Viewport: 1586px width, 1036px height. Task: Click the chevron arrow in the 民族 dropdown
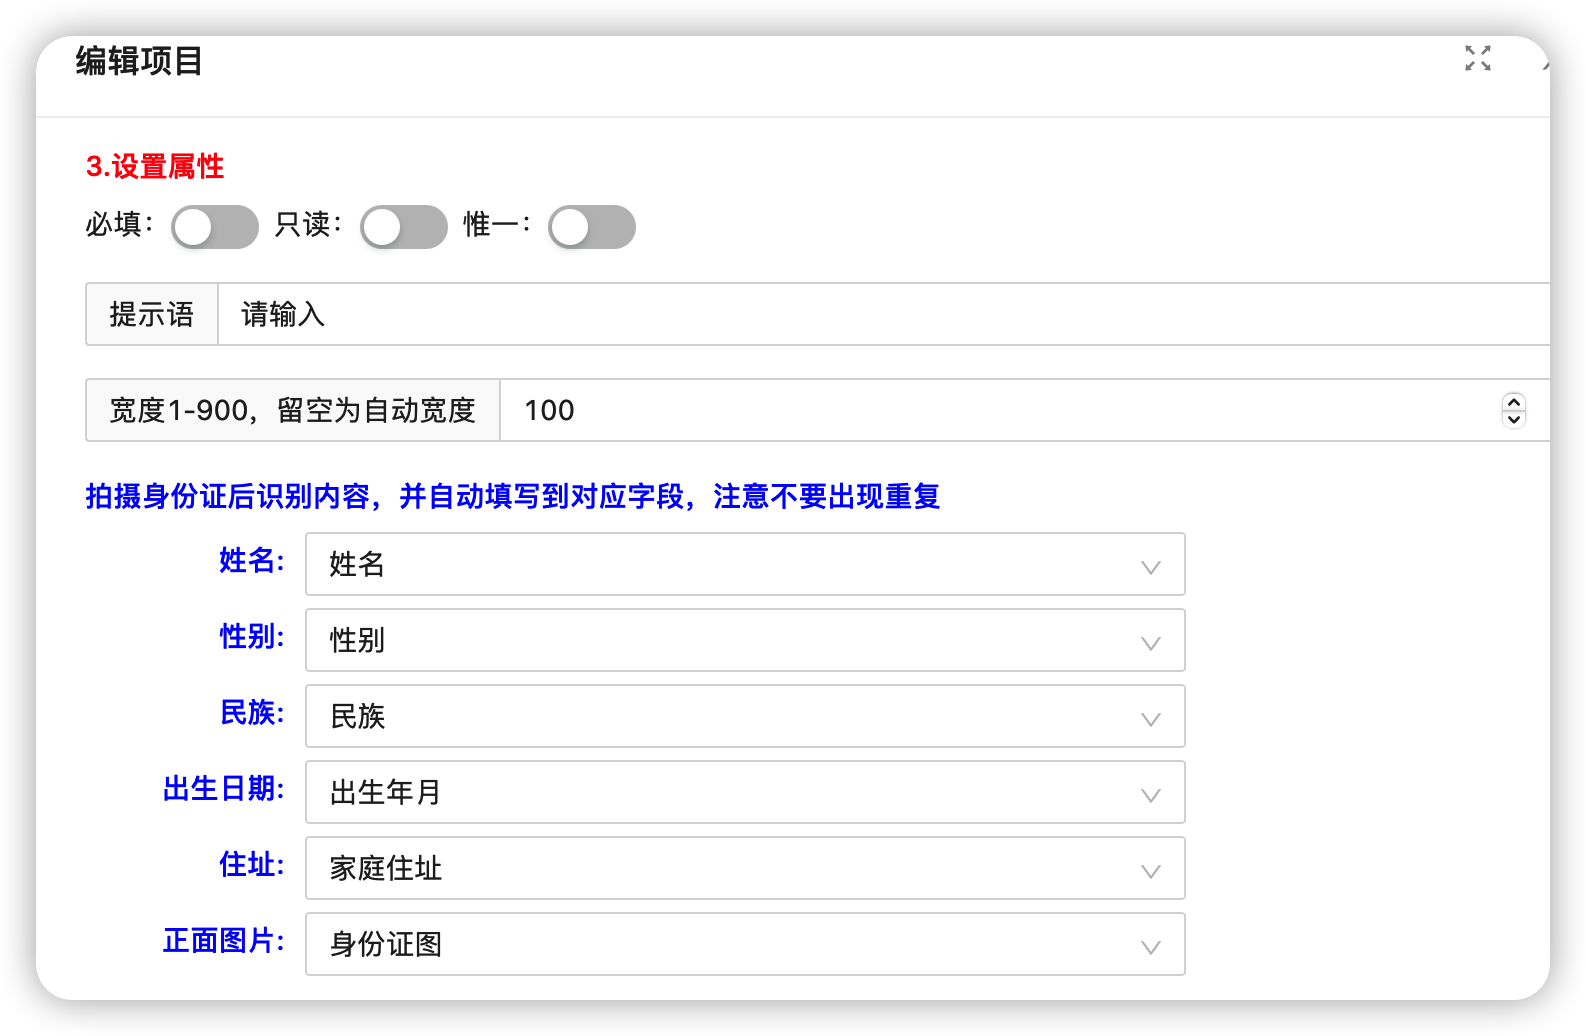coord(1151,719)
